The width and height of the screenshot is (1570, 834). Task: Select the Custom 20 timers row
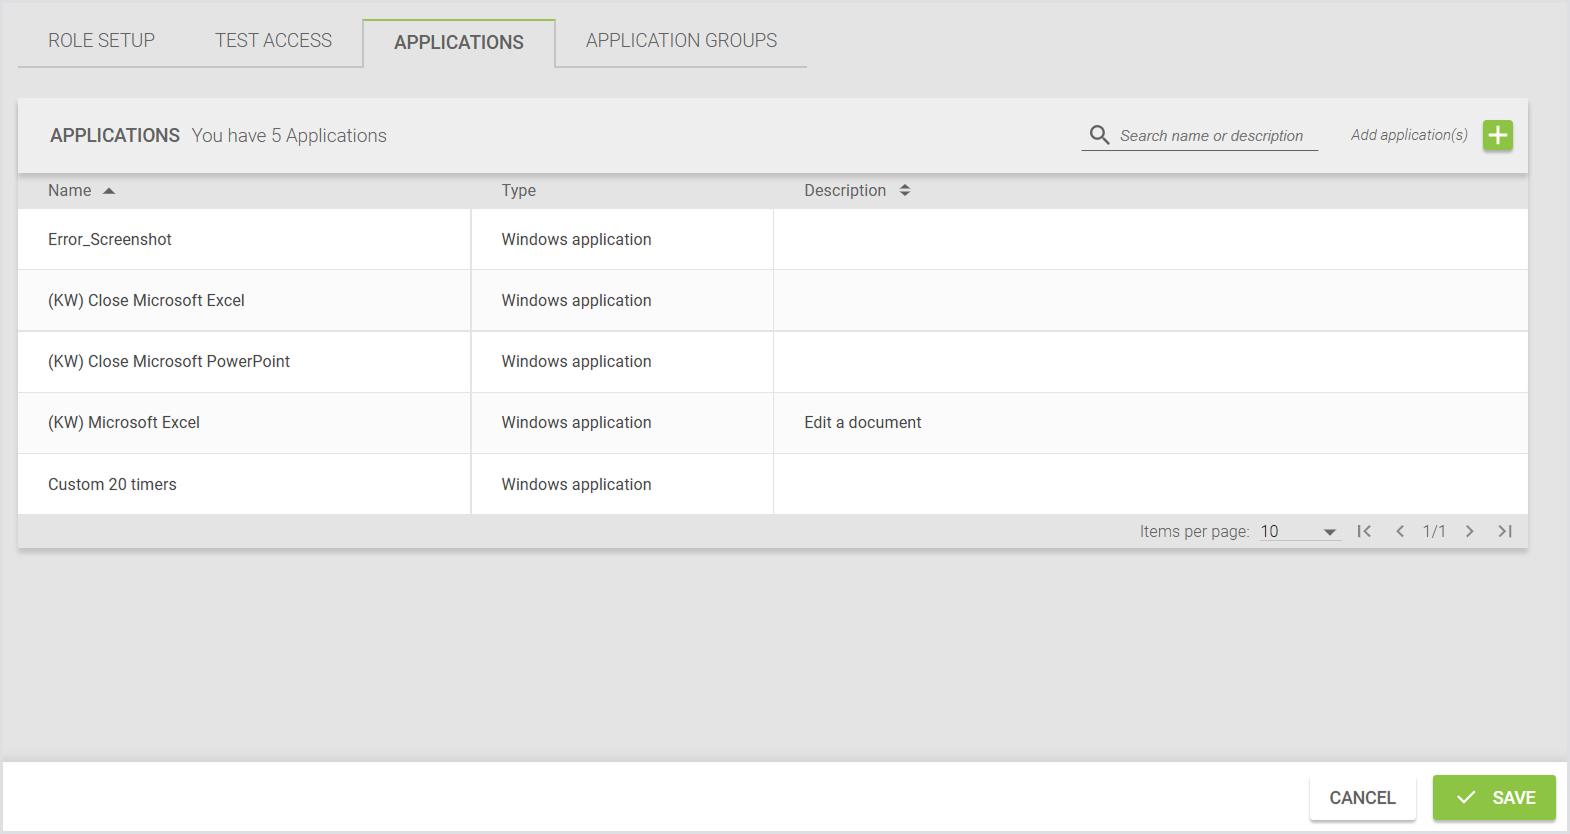pyautogui.click(x=112, y=485)
